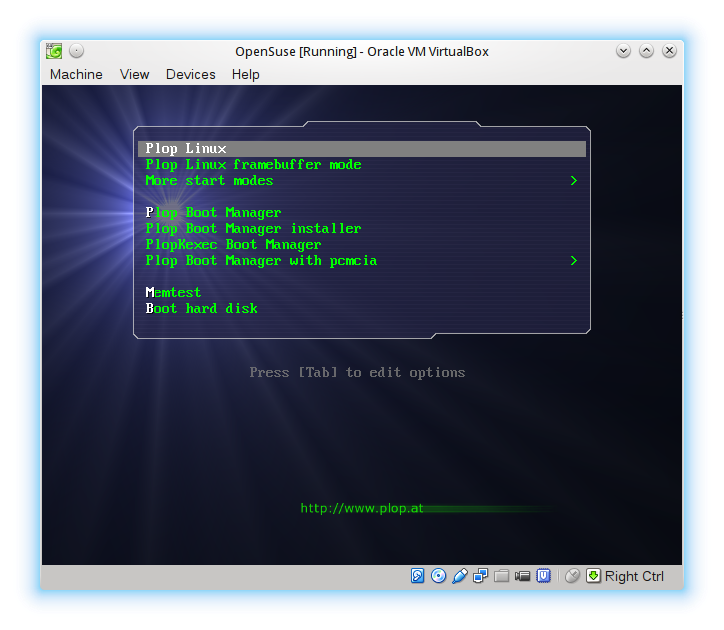Maximize the VirtualBox window

pos(646,51)
